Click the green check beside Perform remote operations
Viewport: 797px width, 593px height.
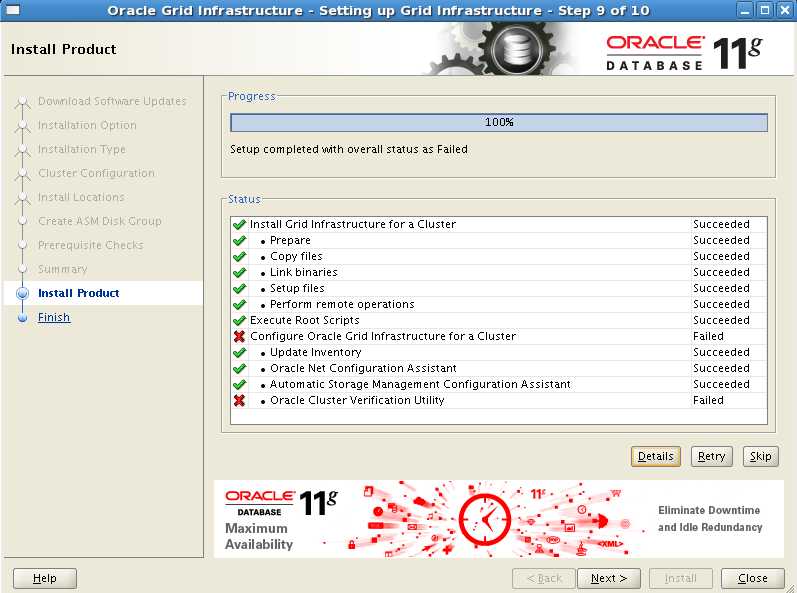point(239,304)
